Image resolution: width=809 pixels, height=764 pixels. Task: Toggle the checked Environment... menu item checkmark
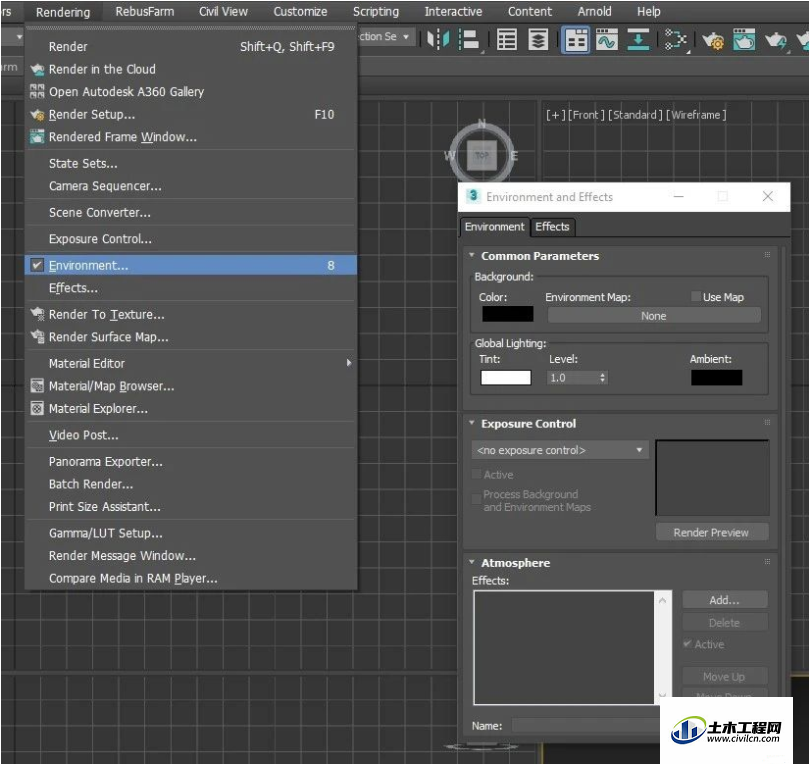coord(37,265)
